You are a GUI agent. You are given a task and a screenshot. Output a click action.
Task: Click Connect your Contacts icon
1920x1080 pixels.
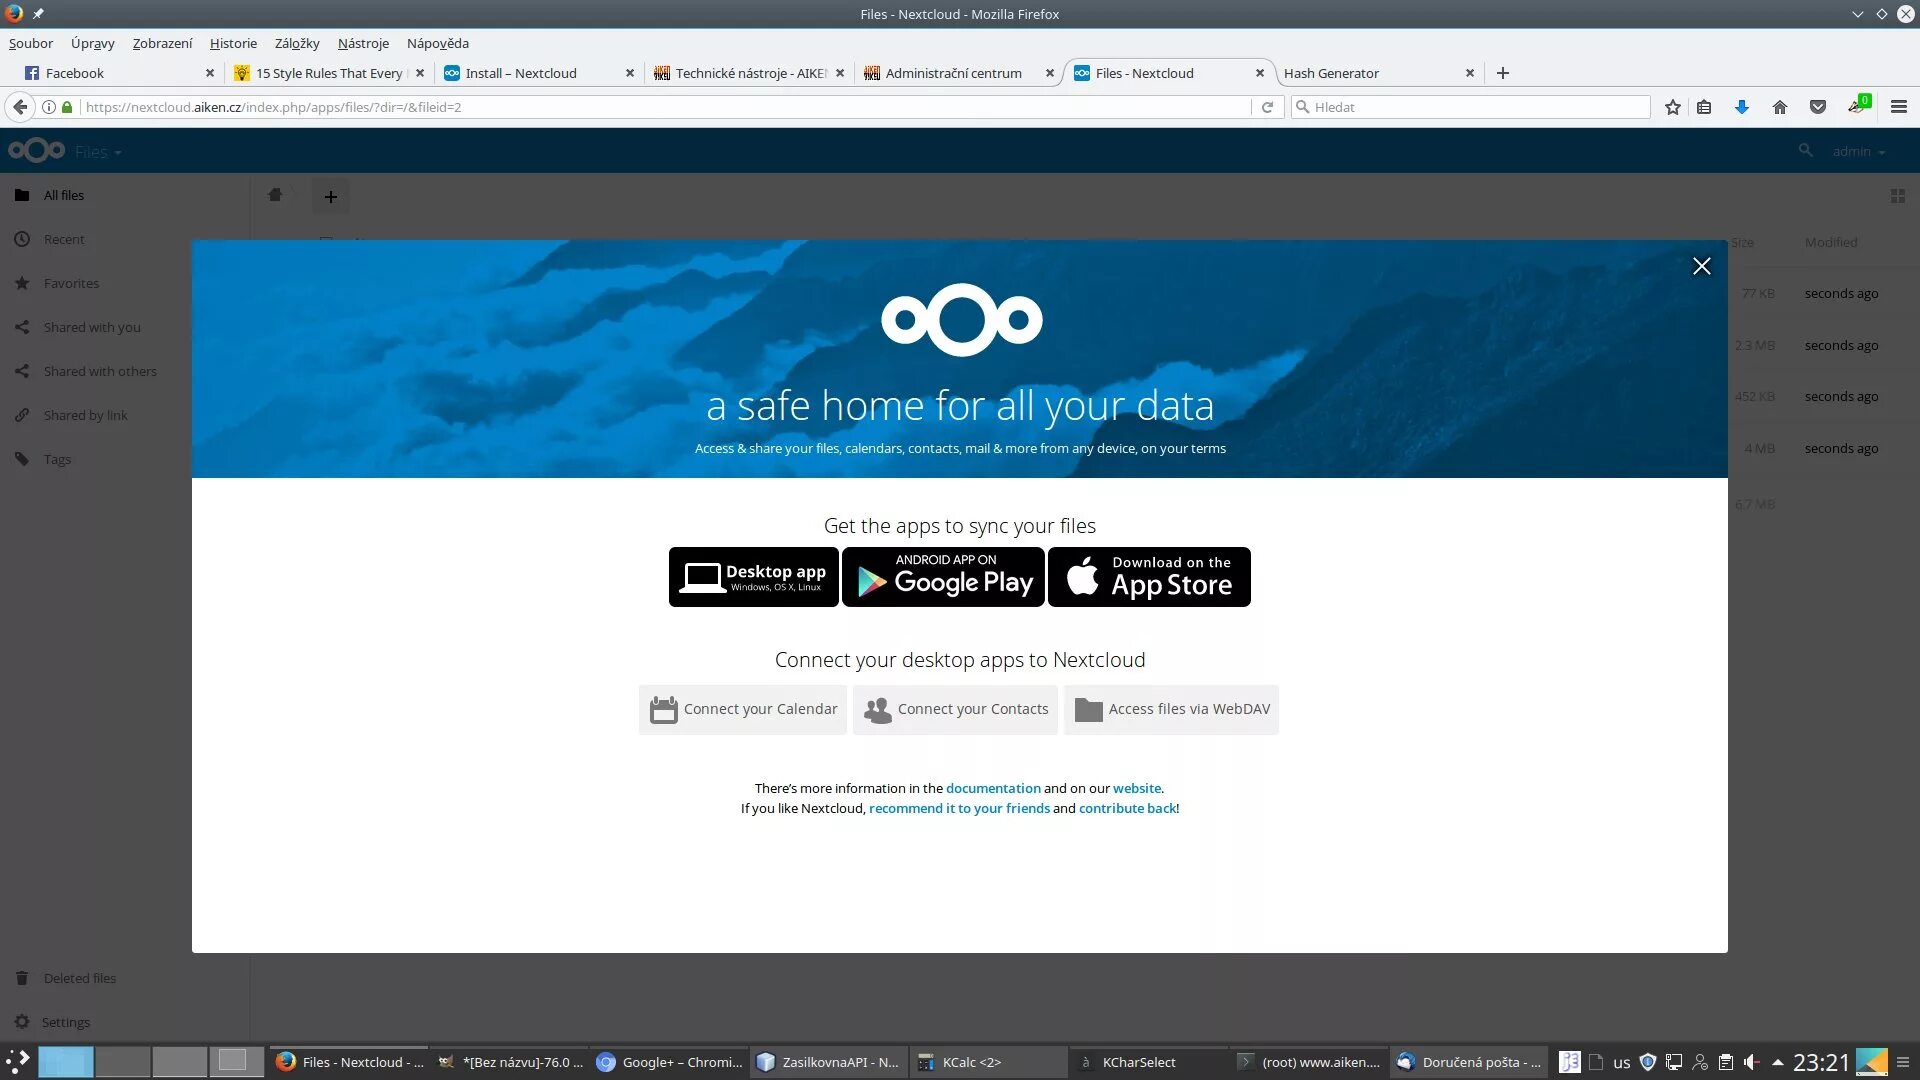[x=874, y=709]
